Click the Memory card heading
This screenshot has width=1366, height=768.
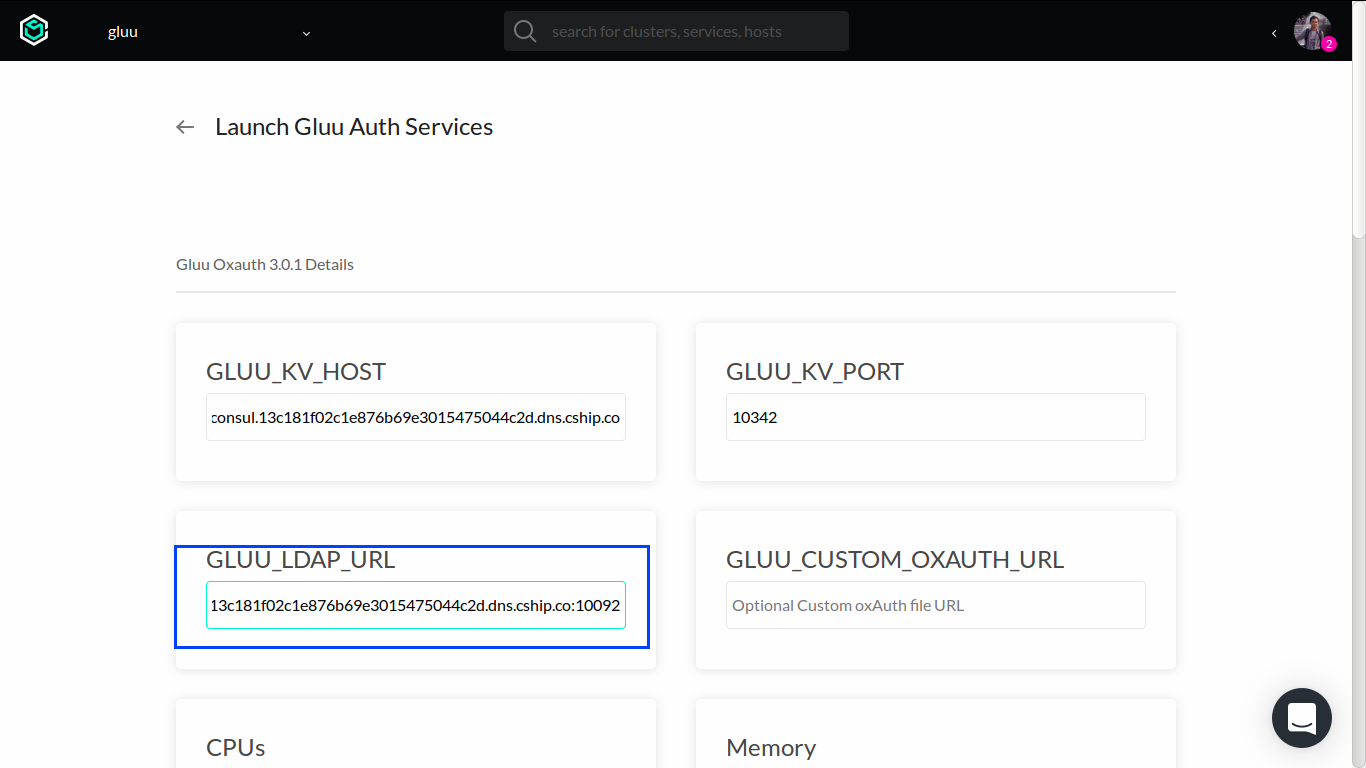771,747
